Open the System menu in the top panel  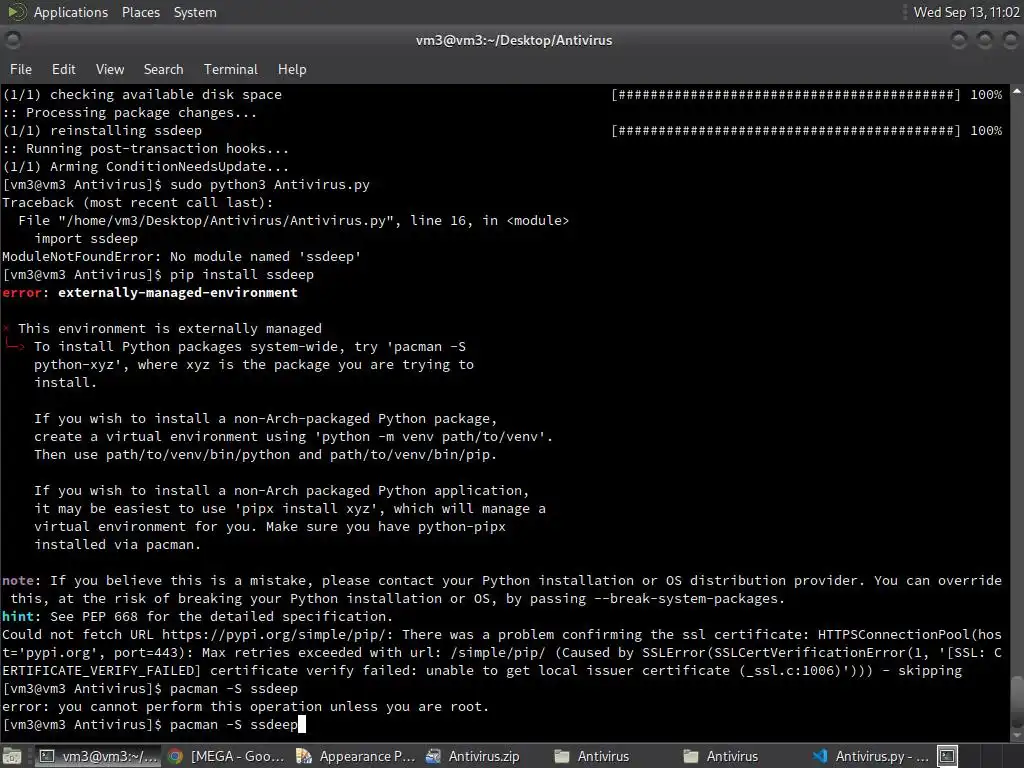(x=195, y=12)
